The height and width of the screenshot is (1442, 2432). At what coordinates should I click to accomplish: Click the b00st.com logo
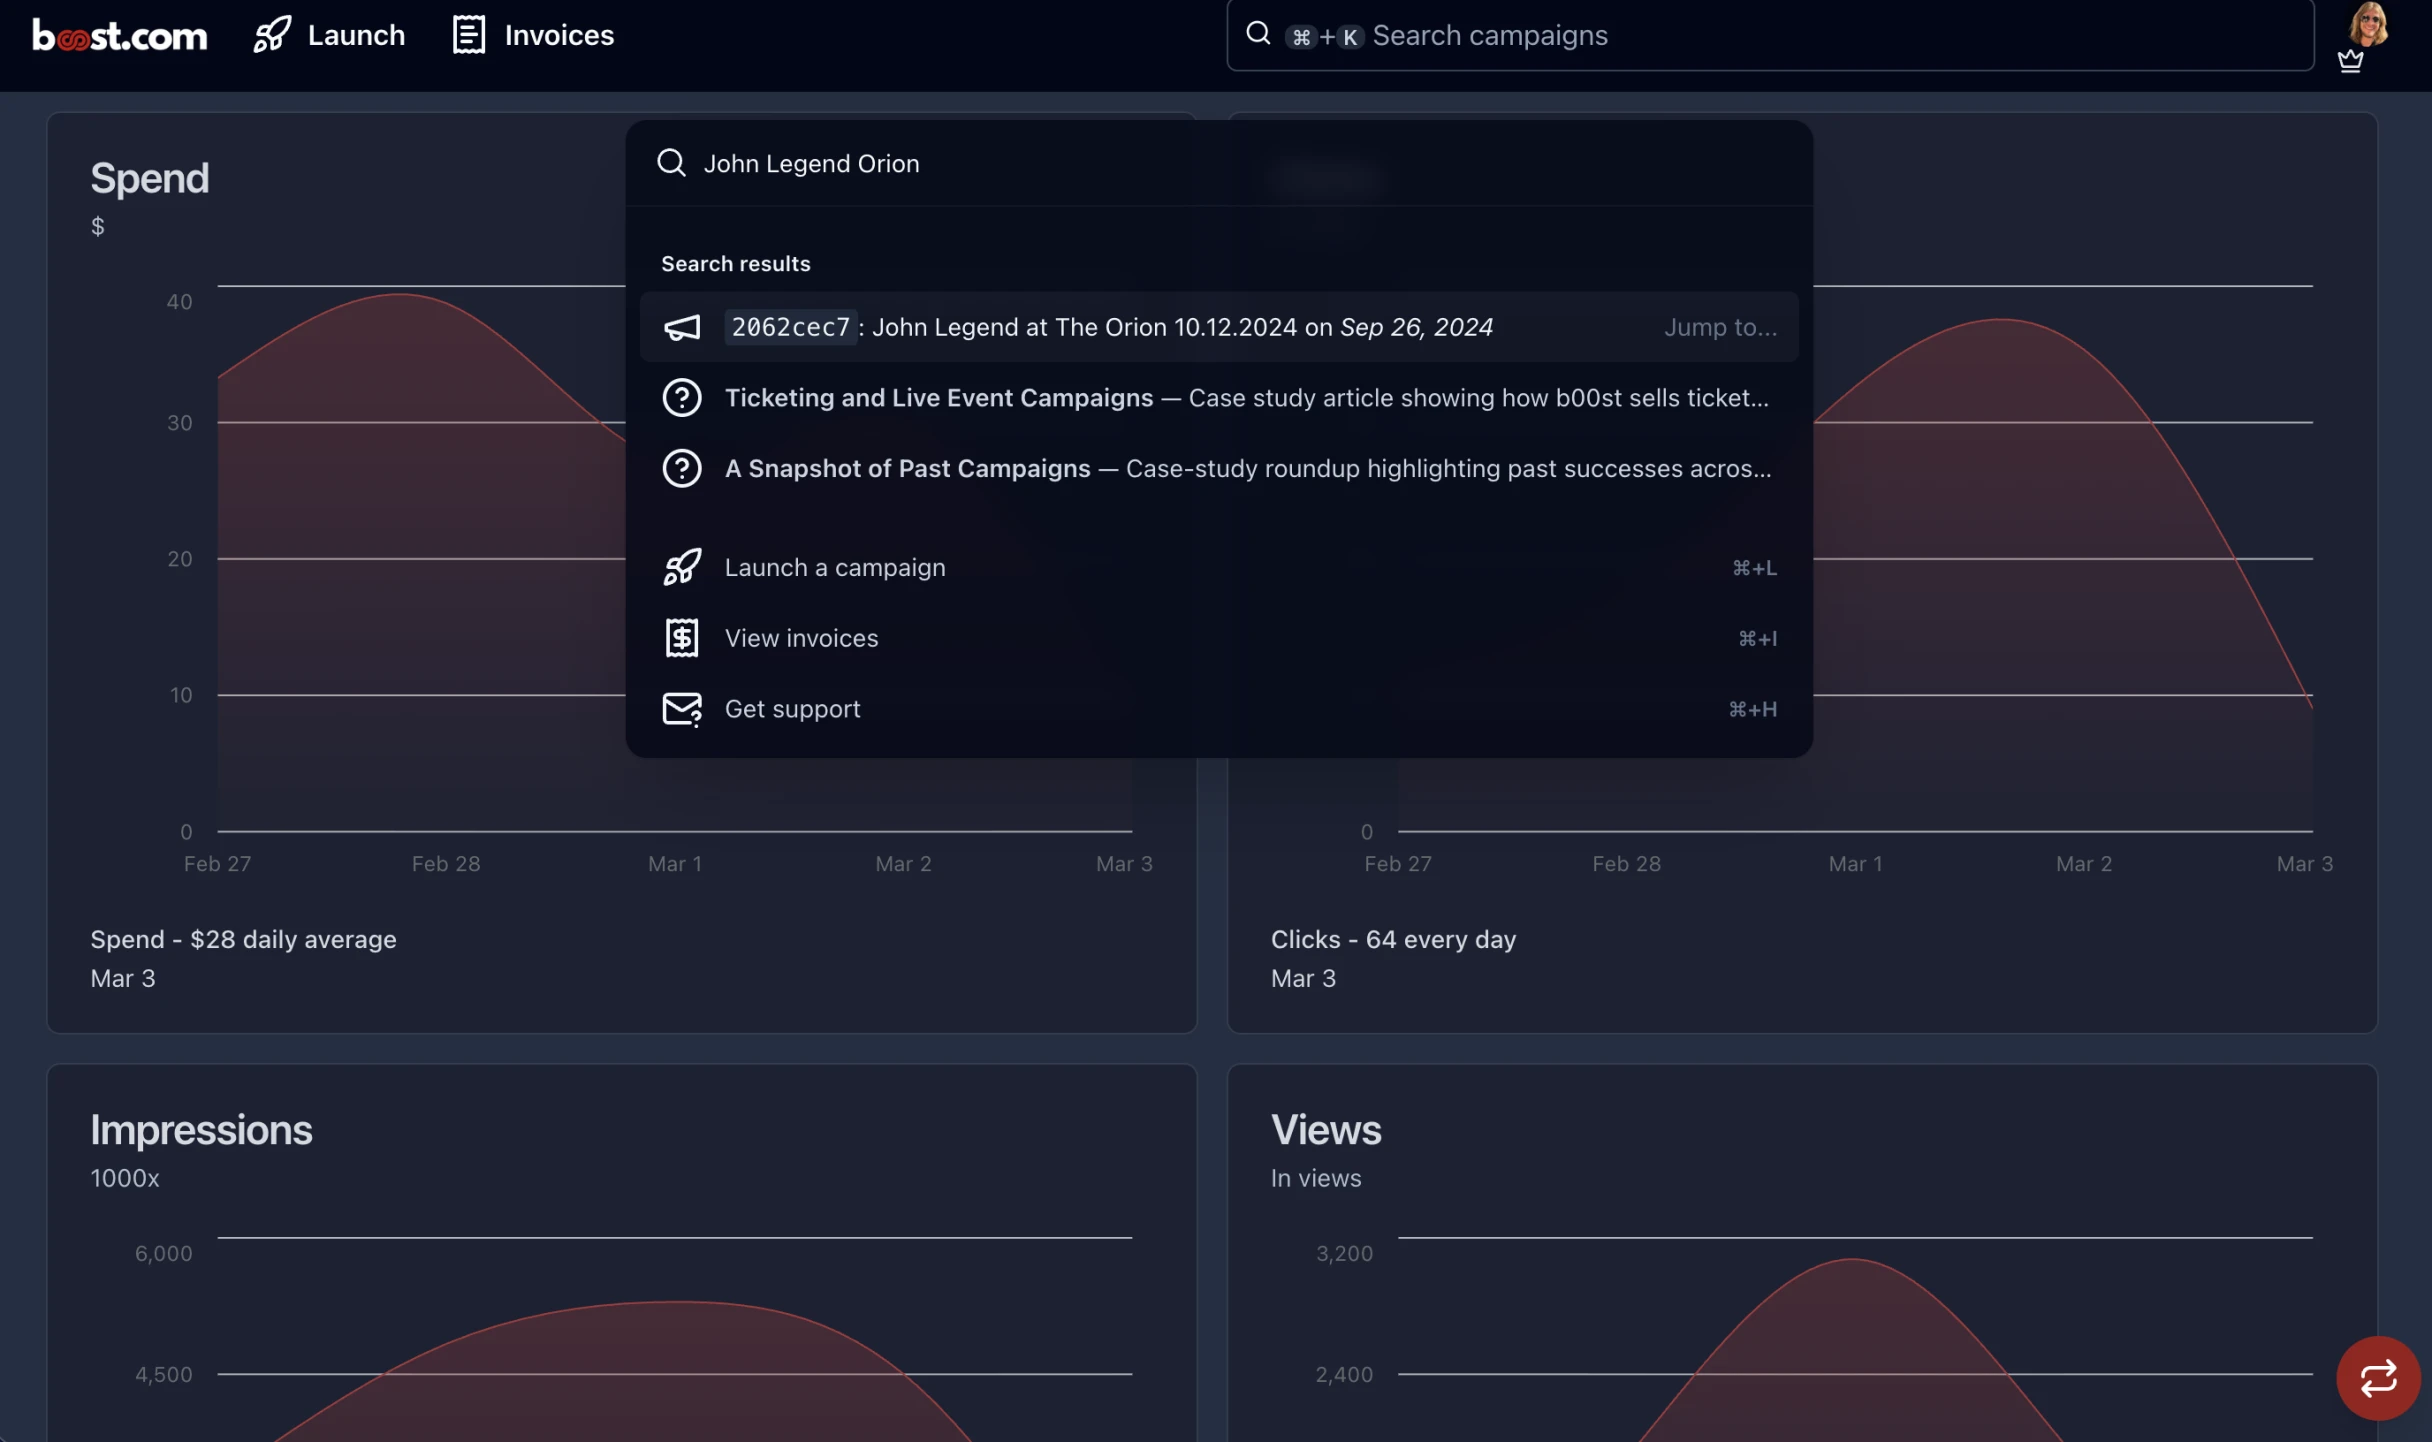(x=119, y=35)
